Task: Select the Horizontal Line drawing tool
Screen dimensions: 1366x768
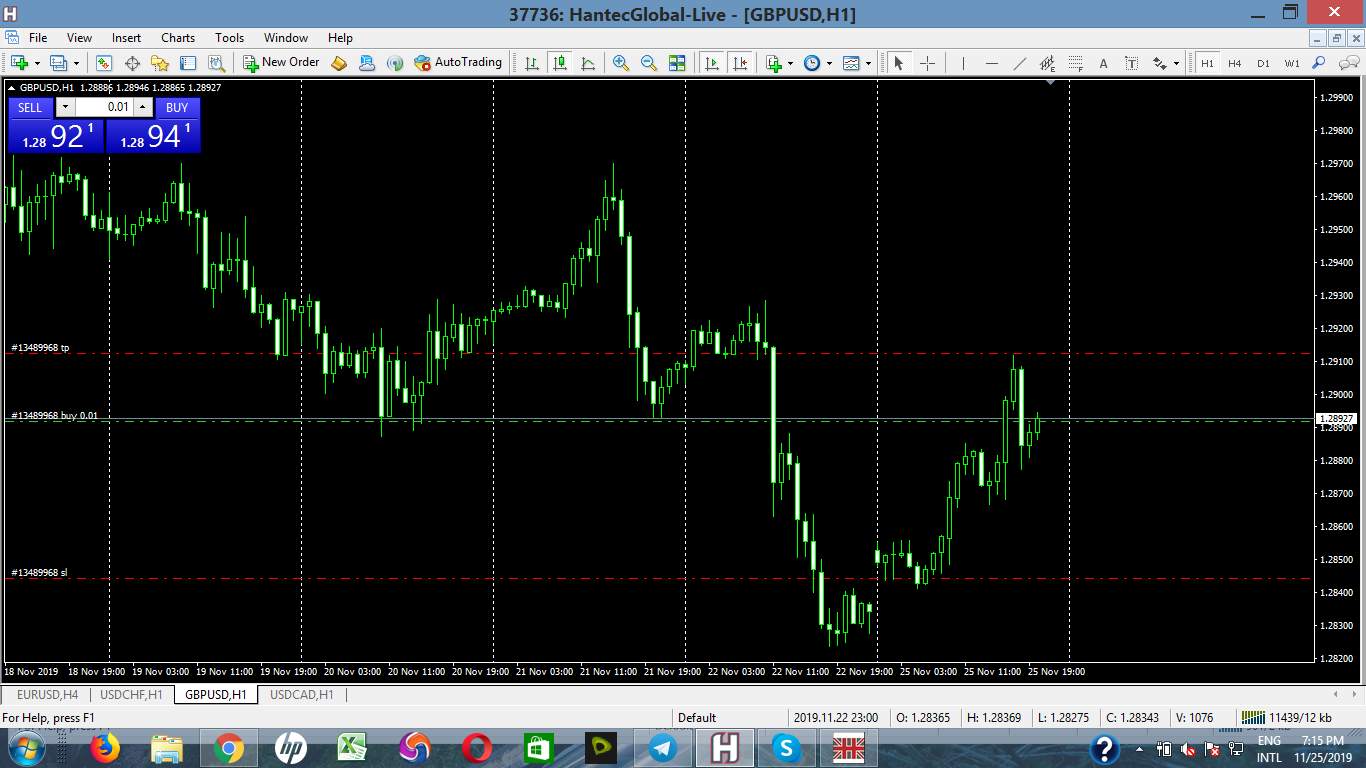Action: pyautogui.click(x=991, y=63)
